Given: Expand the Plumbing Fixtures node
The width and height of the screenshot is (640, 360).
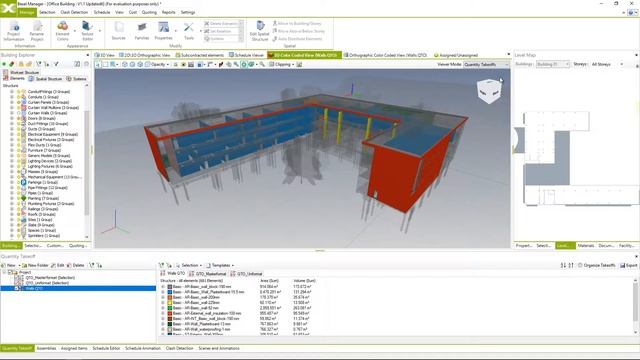Looking at the screenshot, I should [x=12, y=204].
